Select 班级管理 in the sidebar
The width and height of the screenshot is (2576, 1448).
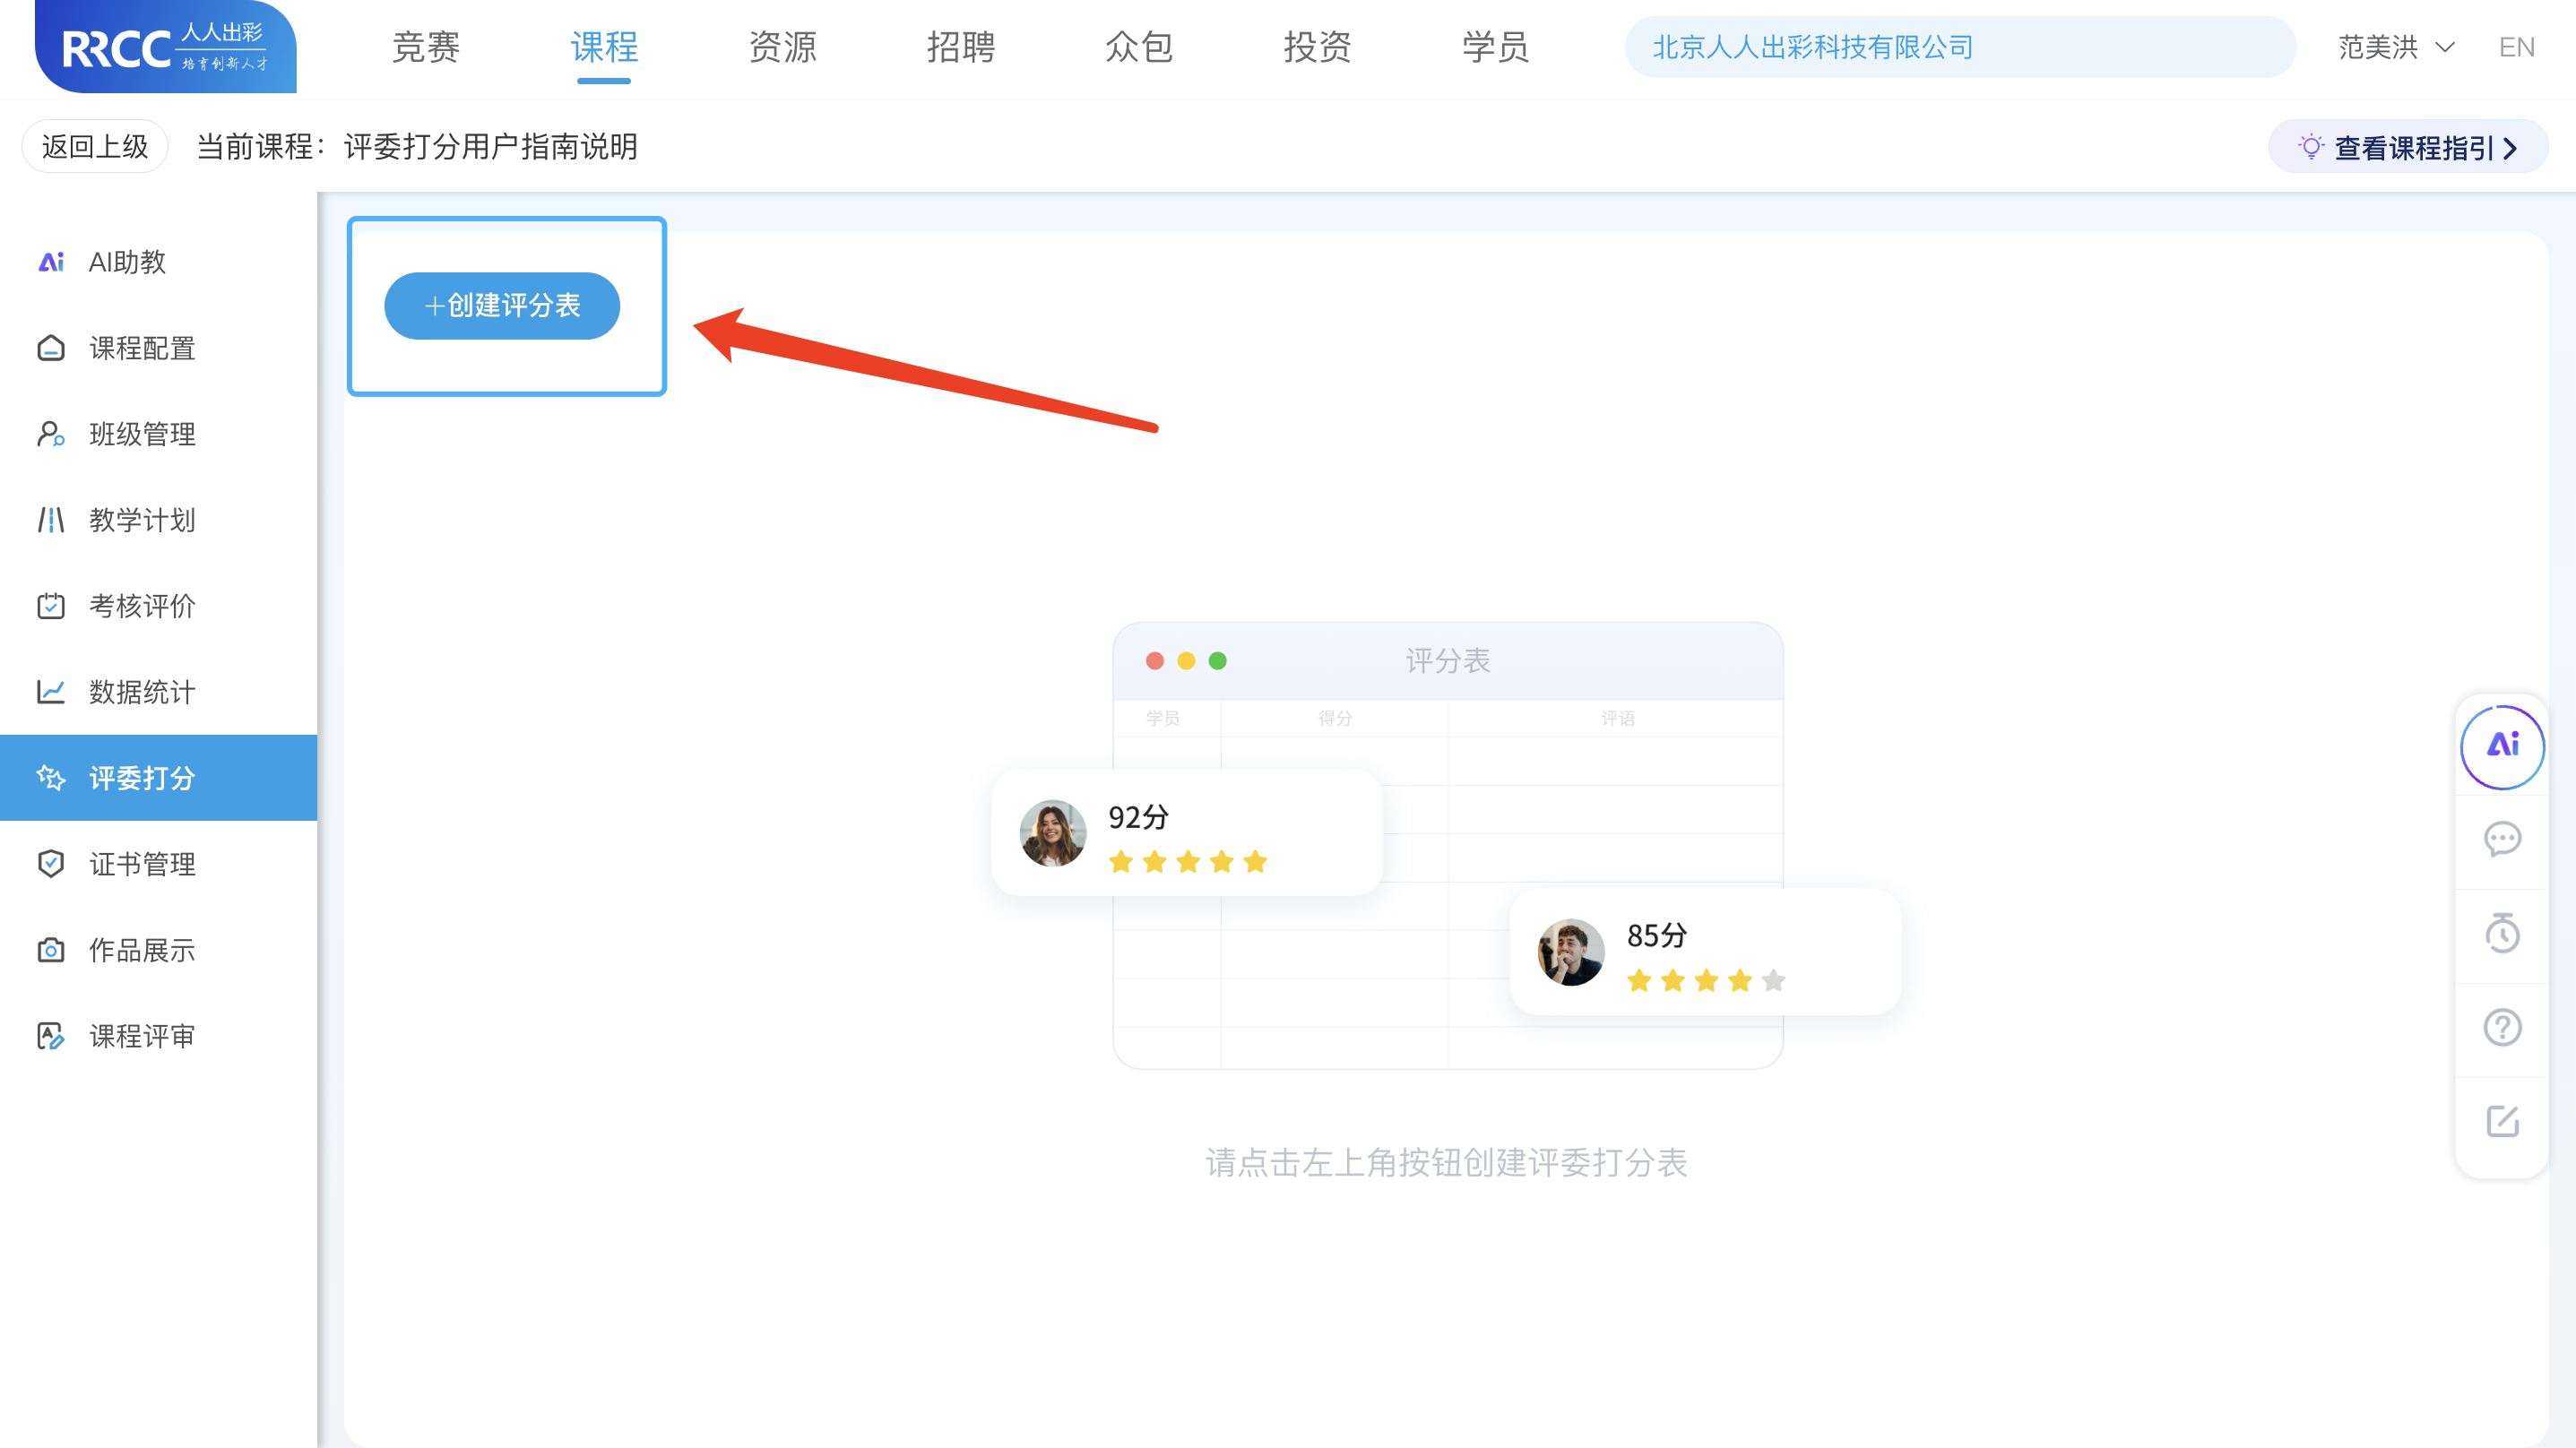click(158, 434)
